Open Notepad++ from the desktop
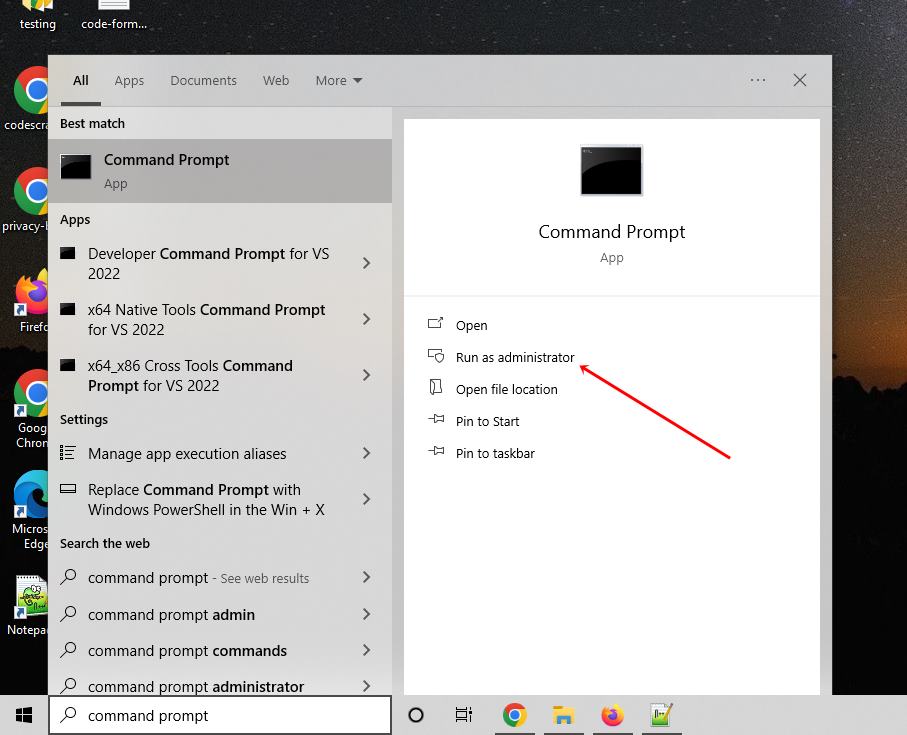This screenshot has height=735, width=907. pos(29,597)
